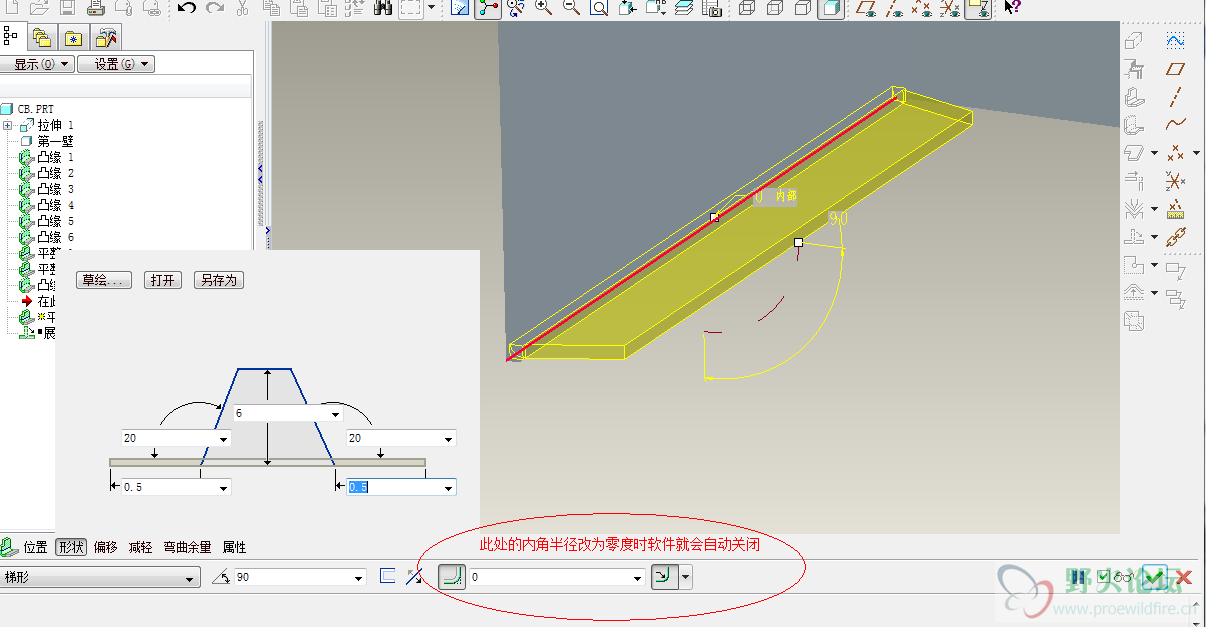Open the right angle 20 dropdown
This screenshot has width=1206, height=627.
449,438
